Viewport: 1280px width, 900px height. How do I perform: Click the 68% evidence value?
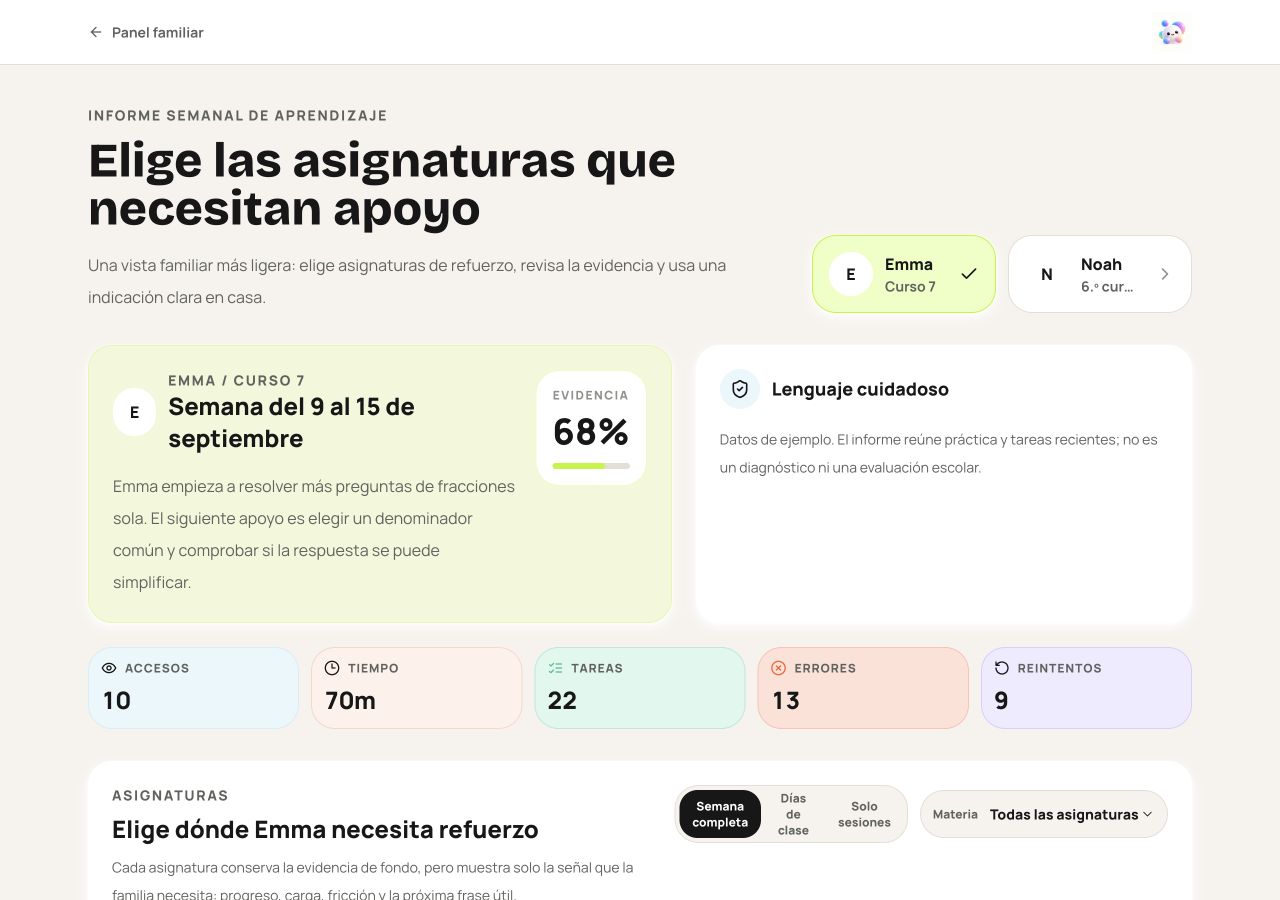pos(591,432)
